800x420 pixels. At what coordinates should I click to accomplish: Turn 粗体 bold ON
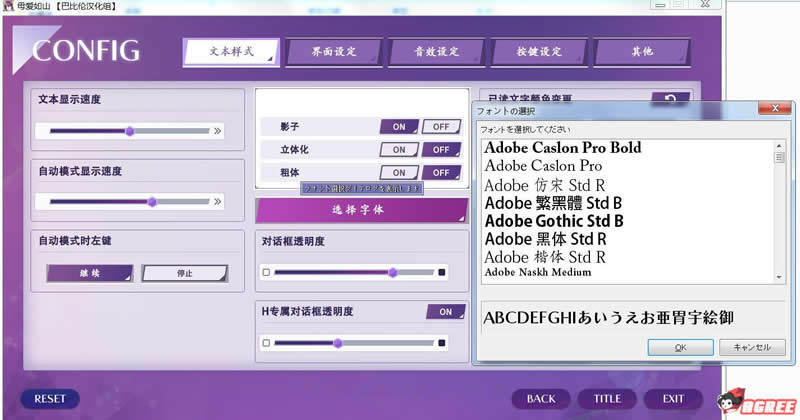(x=399, y=172)
